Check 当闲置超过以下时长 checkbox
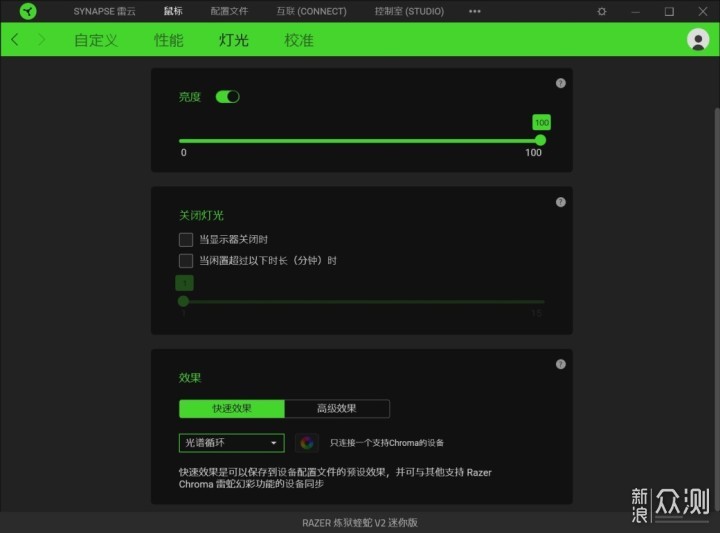This screenshot has width=720, height=533. tap(186, 260)
